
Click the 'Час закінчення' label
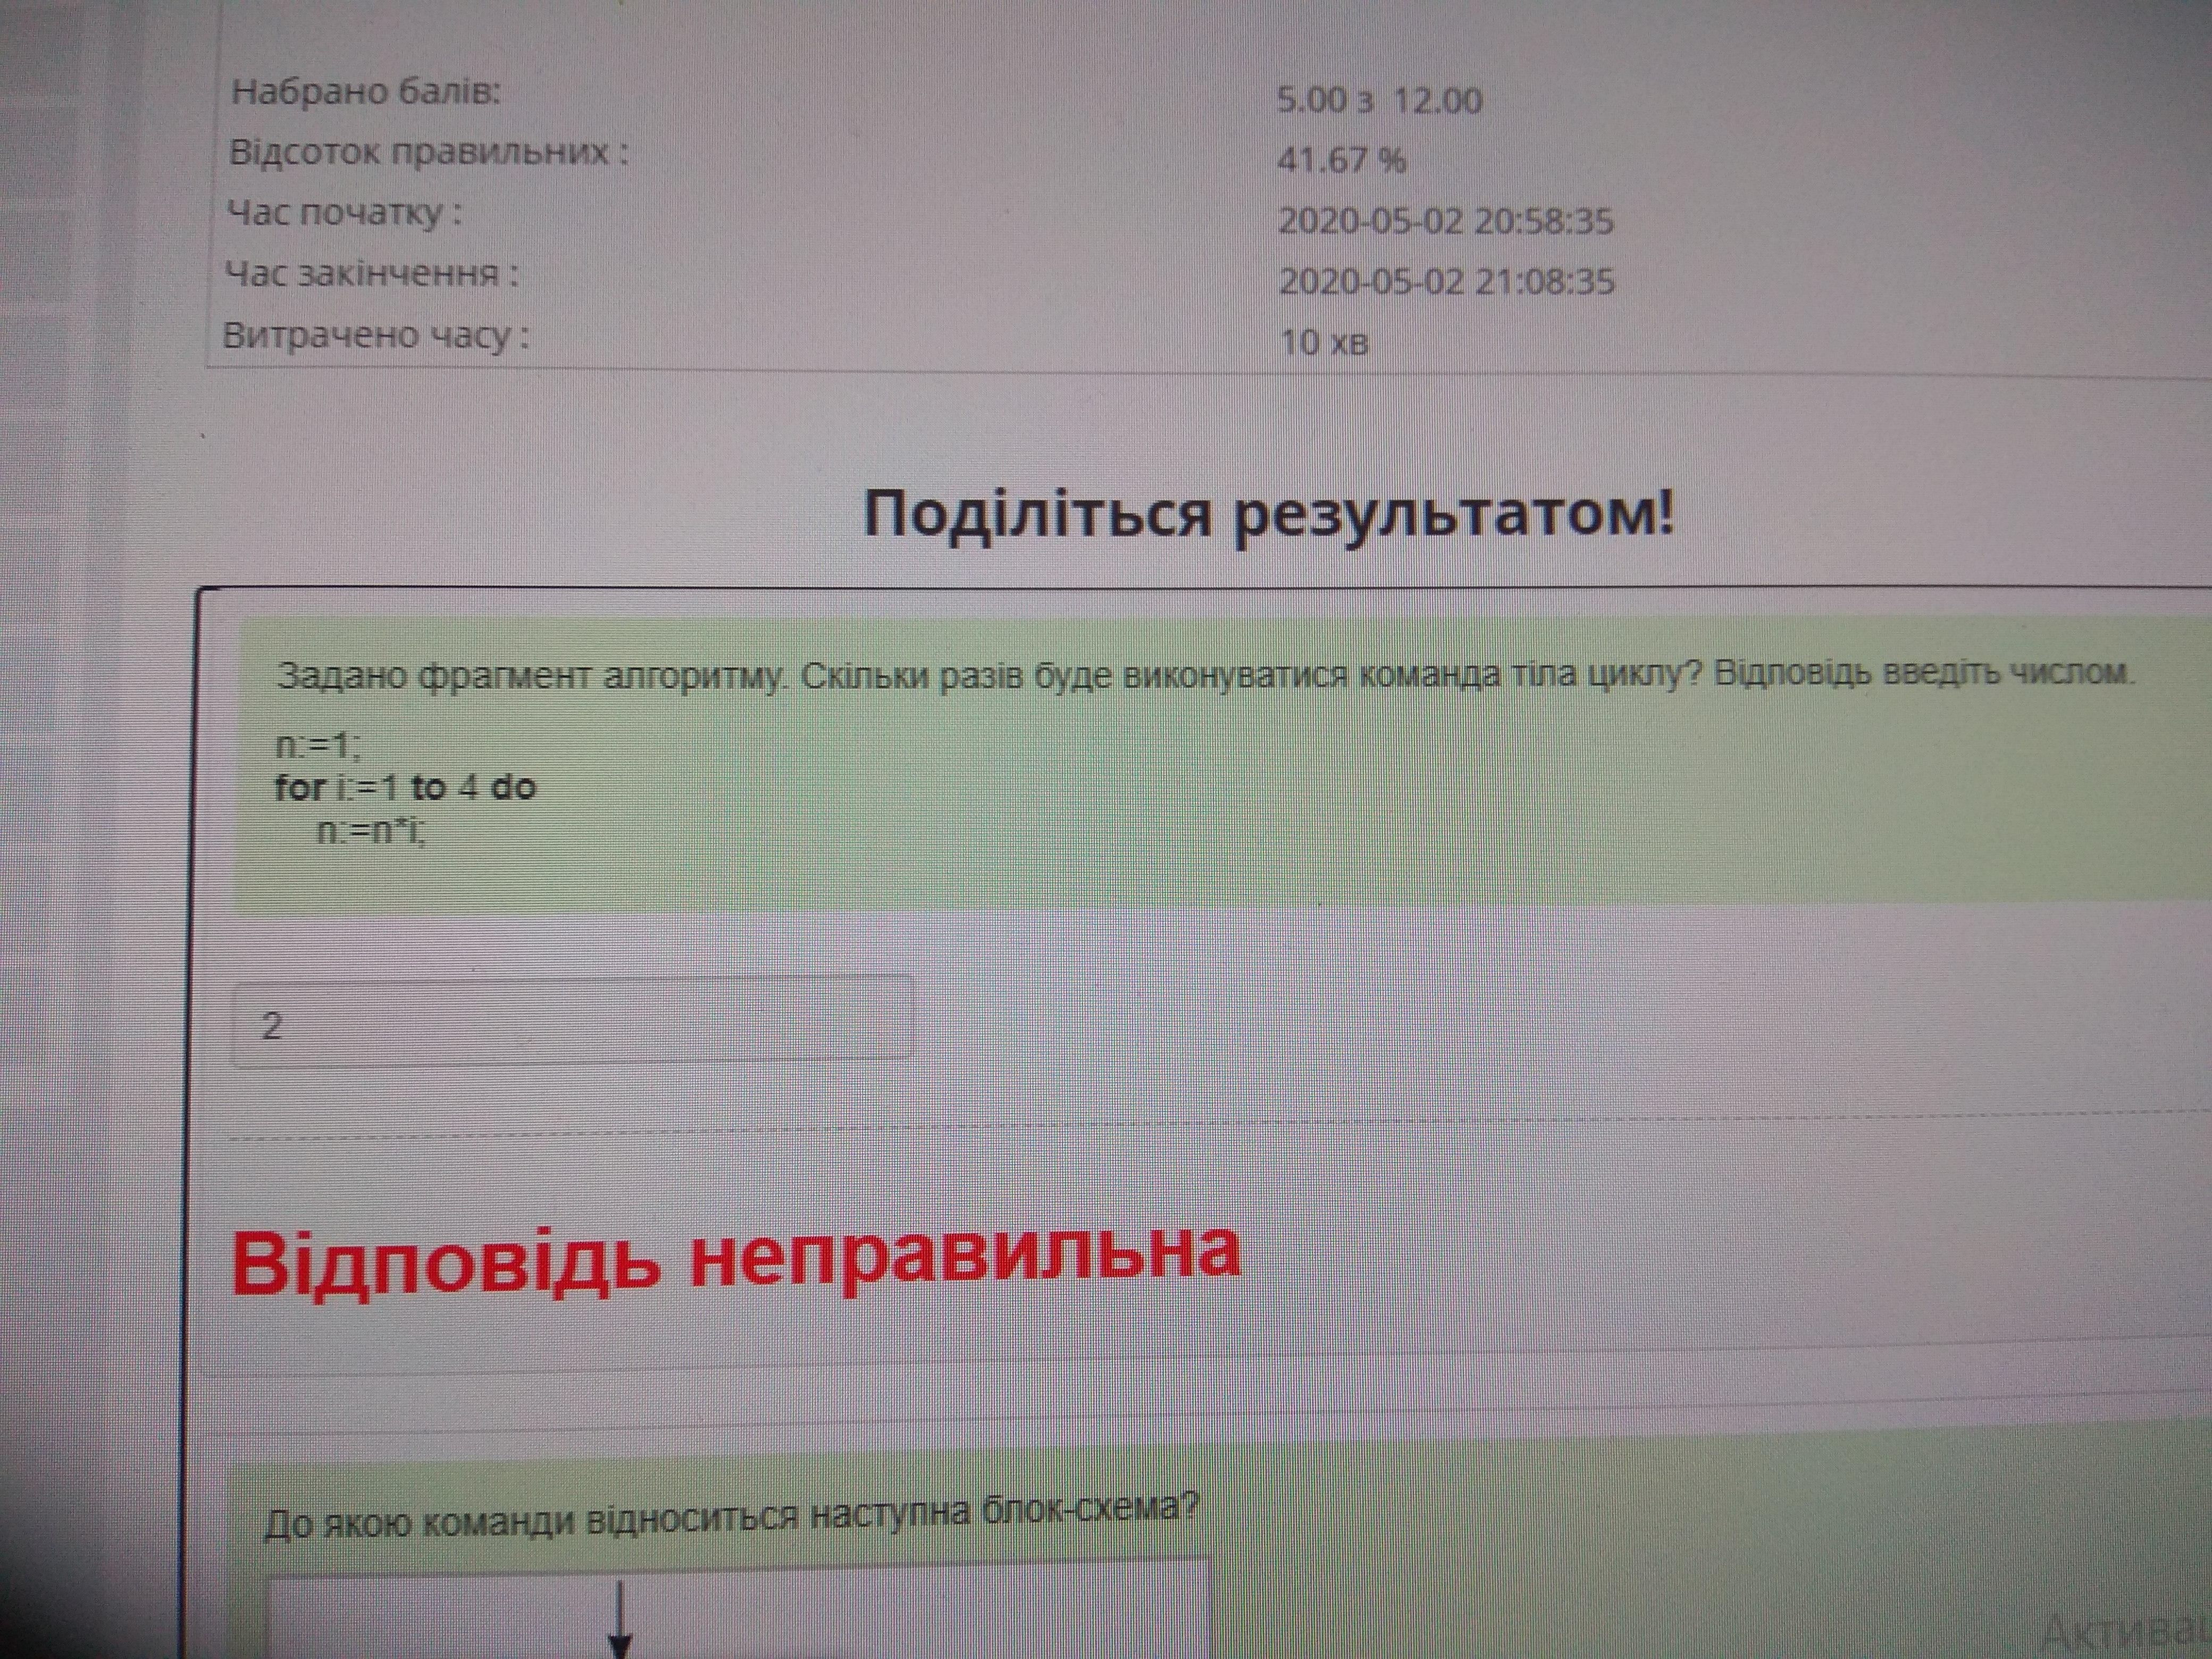click(371, 274)
